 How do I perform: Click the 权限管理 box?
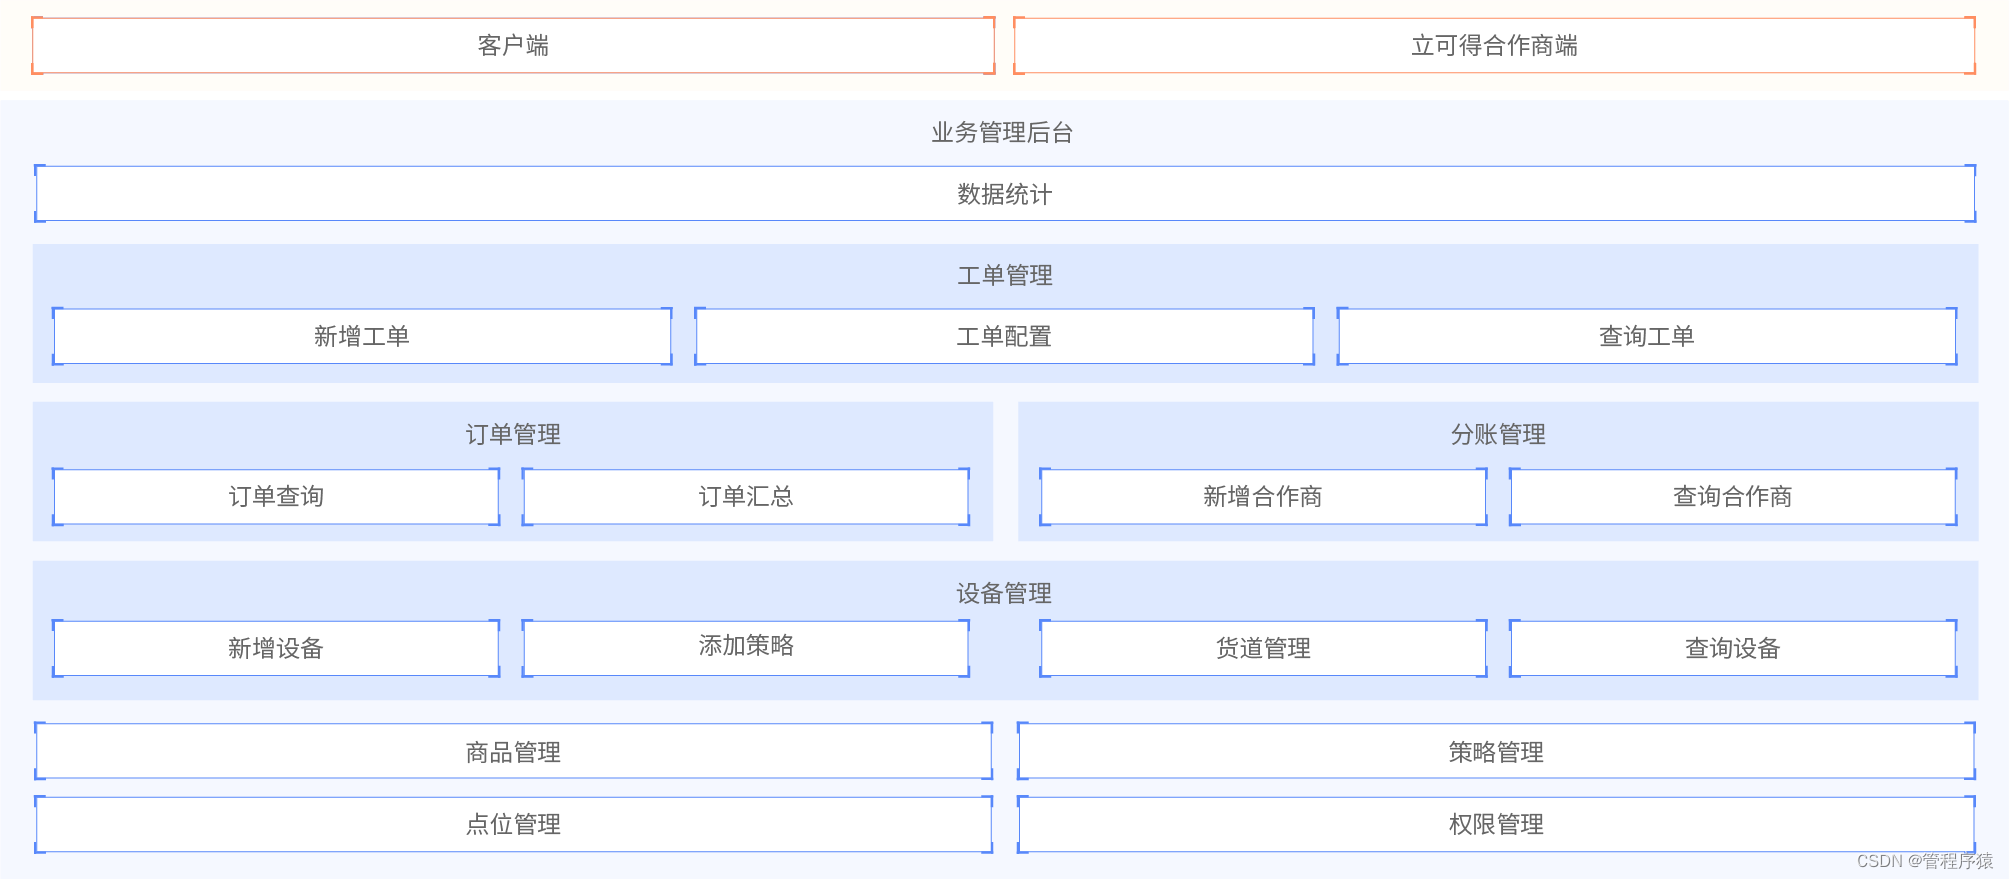click(1496, 824)
